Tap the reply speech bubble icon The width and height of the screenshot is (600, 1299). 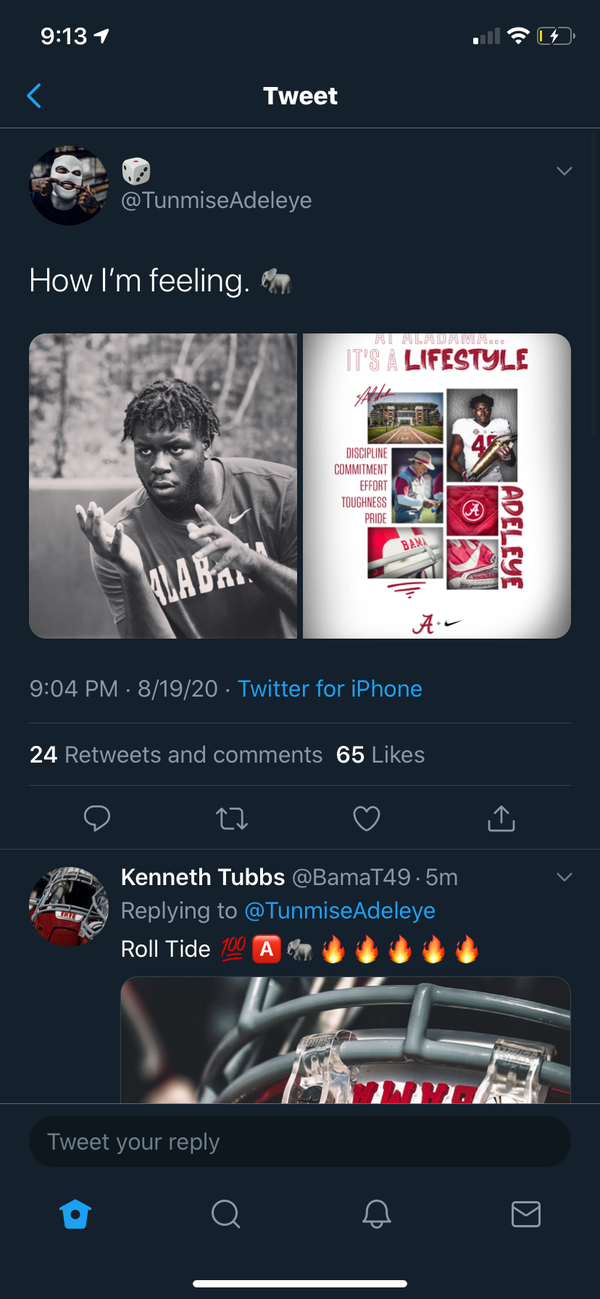point(97,819)
